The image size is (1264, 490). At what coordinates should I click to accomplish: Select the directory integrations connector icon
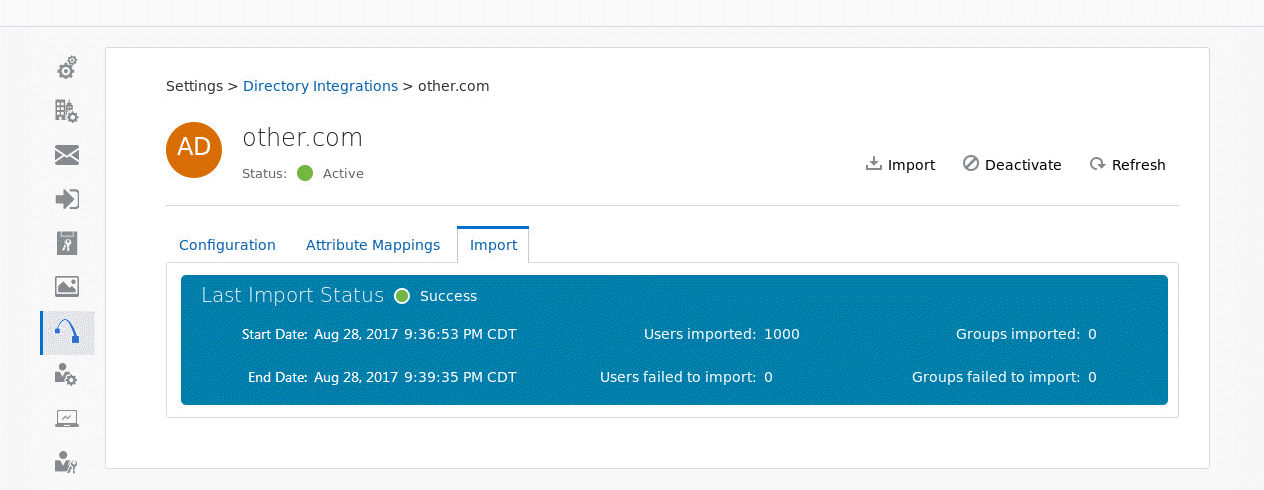pos(67,332)
